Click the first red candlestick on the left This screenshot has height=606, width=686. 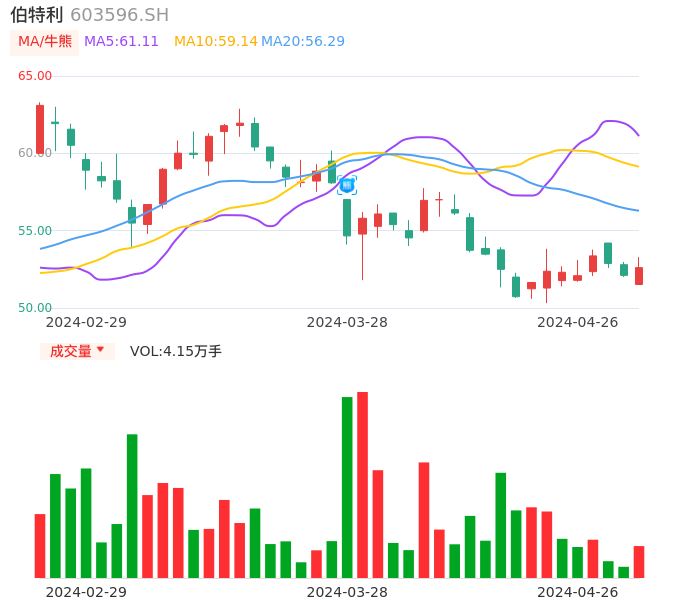click(x=40, y=128)
